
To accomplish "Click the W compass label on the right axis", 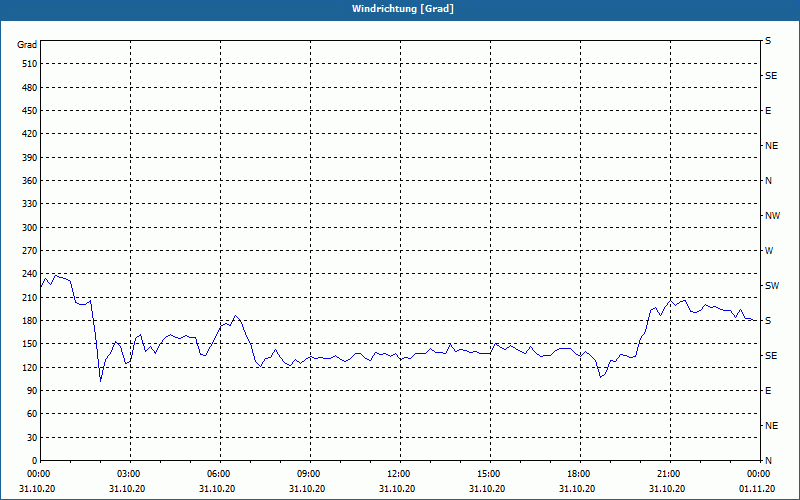I will pos(769,251).
